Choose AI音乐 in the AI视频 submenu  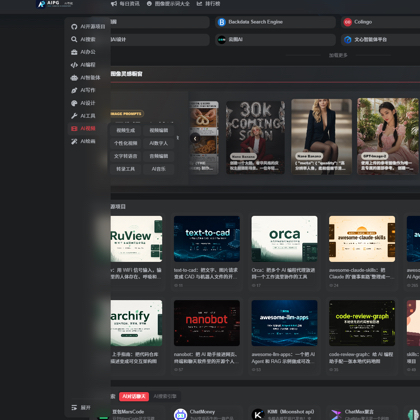tap(159, 169)
